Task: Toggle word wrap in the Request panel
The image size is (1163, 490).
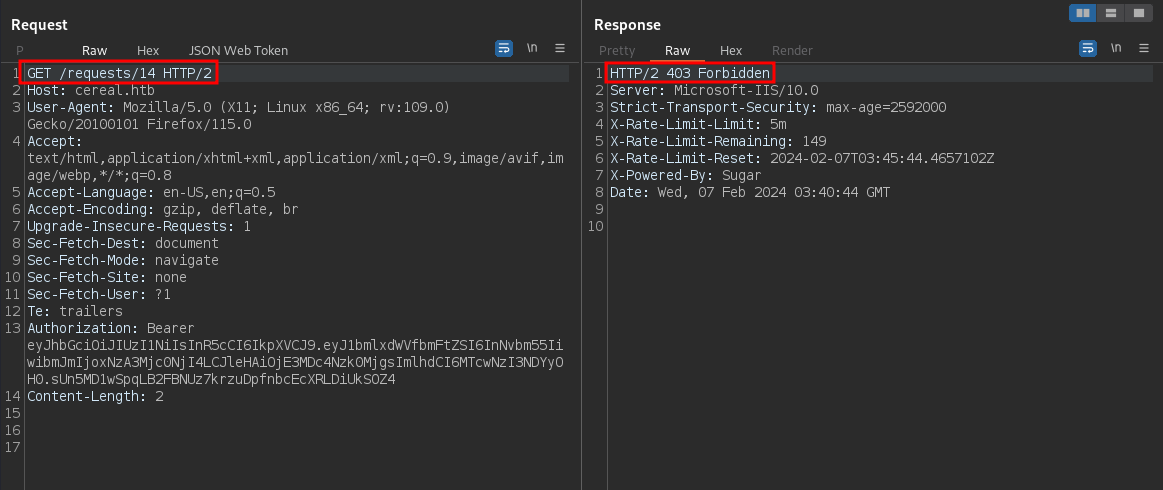Action: pos(504,48)
